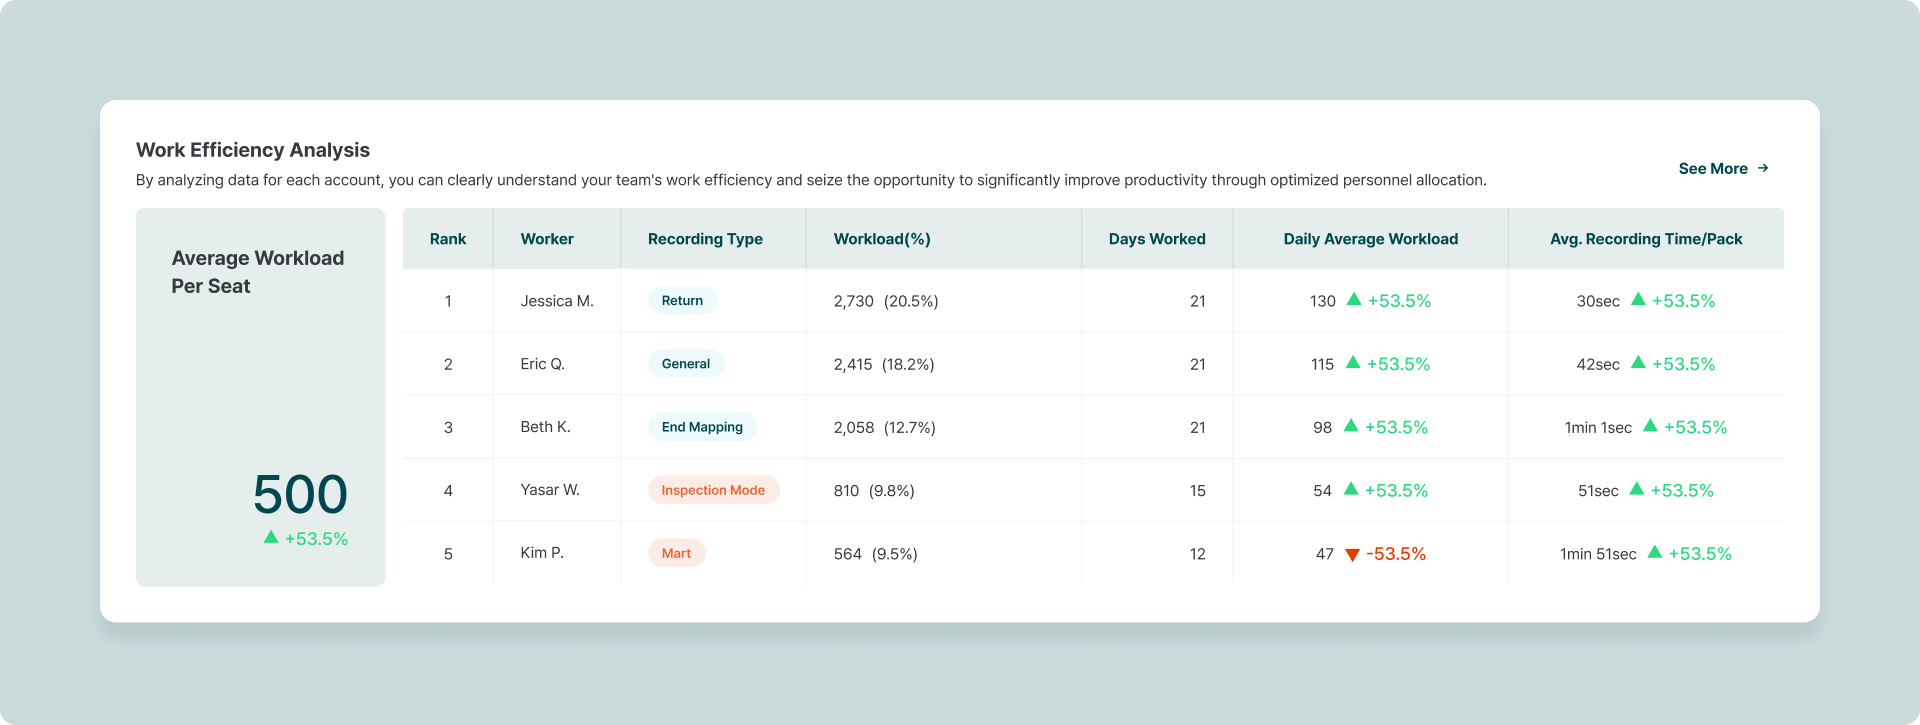
Task: Click up triangle beside Jessica's 130 daily workload
Action: click(x=1354, y=299)
